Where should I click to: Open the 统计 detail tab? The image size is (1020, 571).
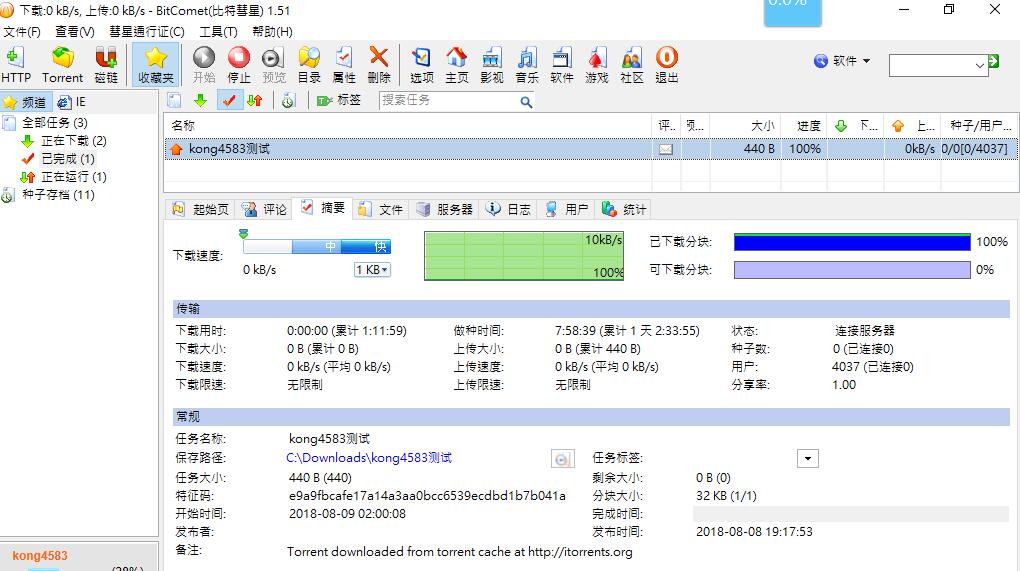tap(624, 209)
